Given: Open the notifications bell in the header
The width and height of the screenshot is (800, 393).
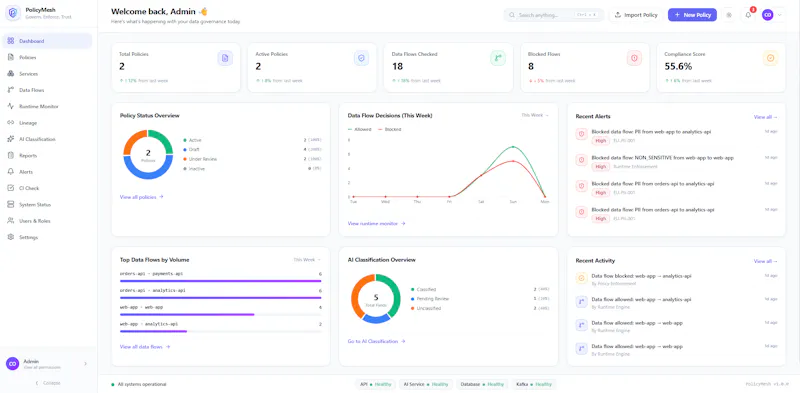Looking at the screenshot, I should (x=748, y=15).
